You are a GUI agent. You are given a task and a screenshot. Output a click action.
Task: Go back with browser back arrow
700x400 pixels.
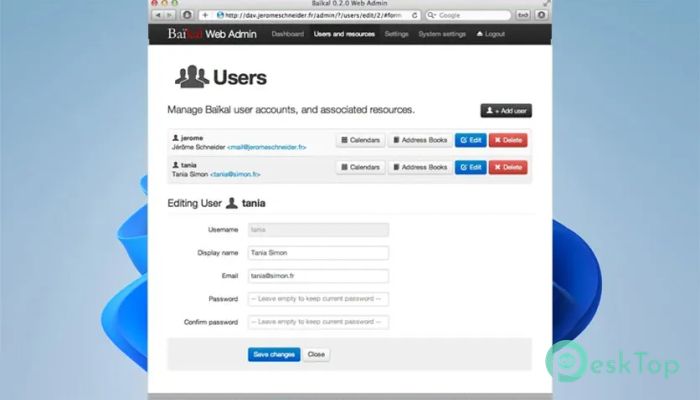158,15
